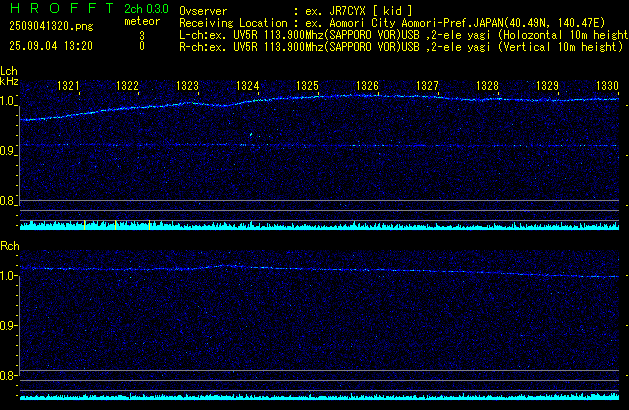Screen dimensions: 629x410
Task: Jump to the 1328 time tick
Action: click(487, 86)
